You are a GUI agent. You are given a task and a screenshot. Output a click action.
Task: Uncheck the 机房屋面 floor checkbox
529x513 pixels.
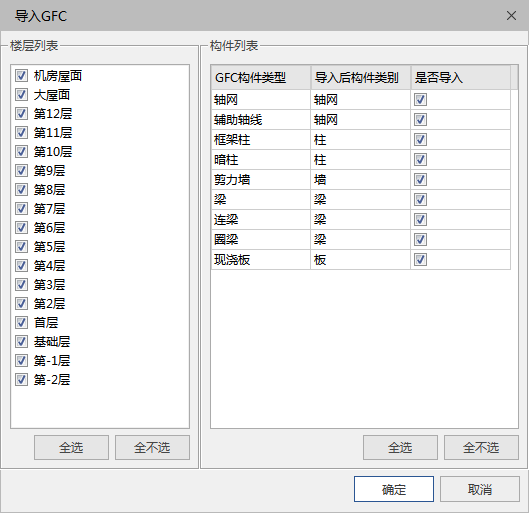[x=21, y=76]
